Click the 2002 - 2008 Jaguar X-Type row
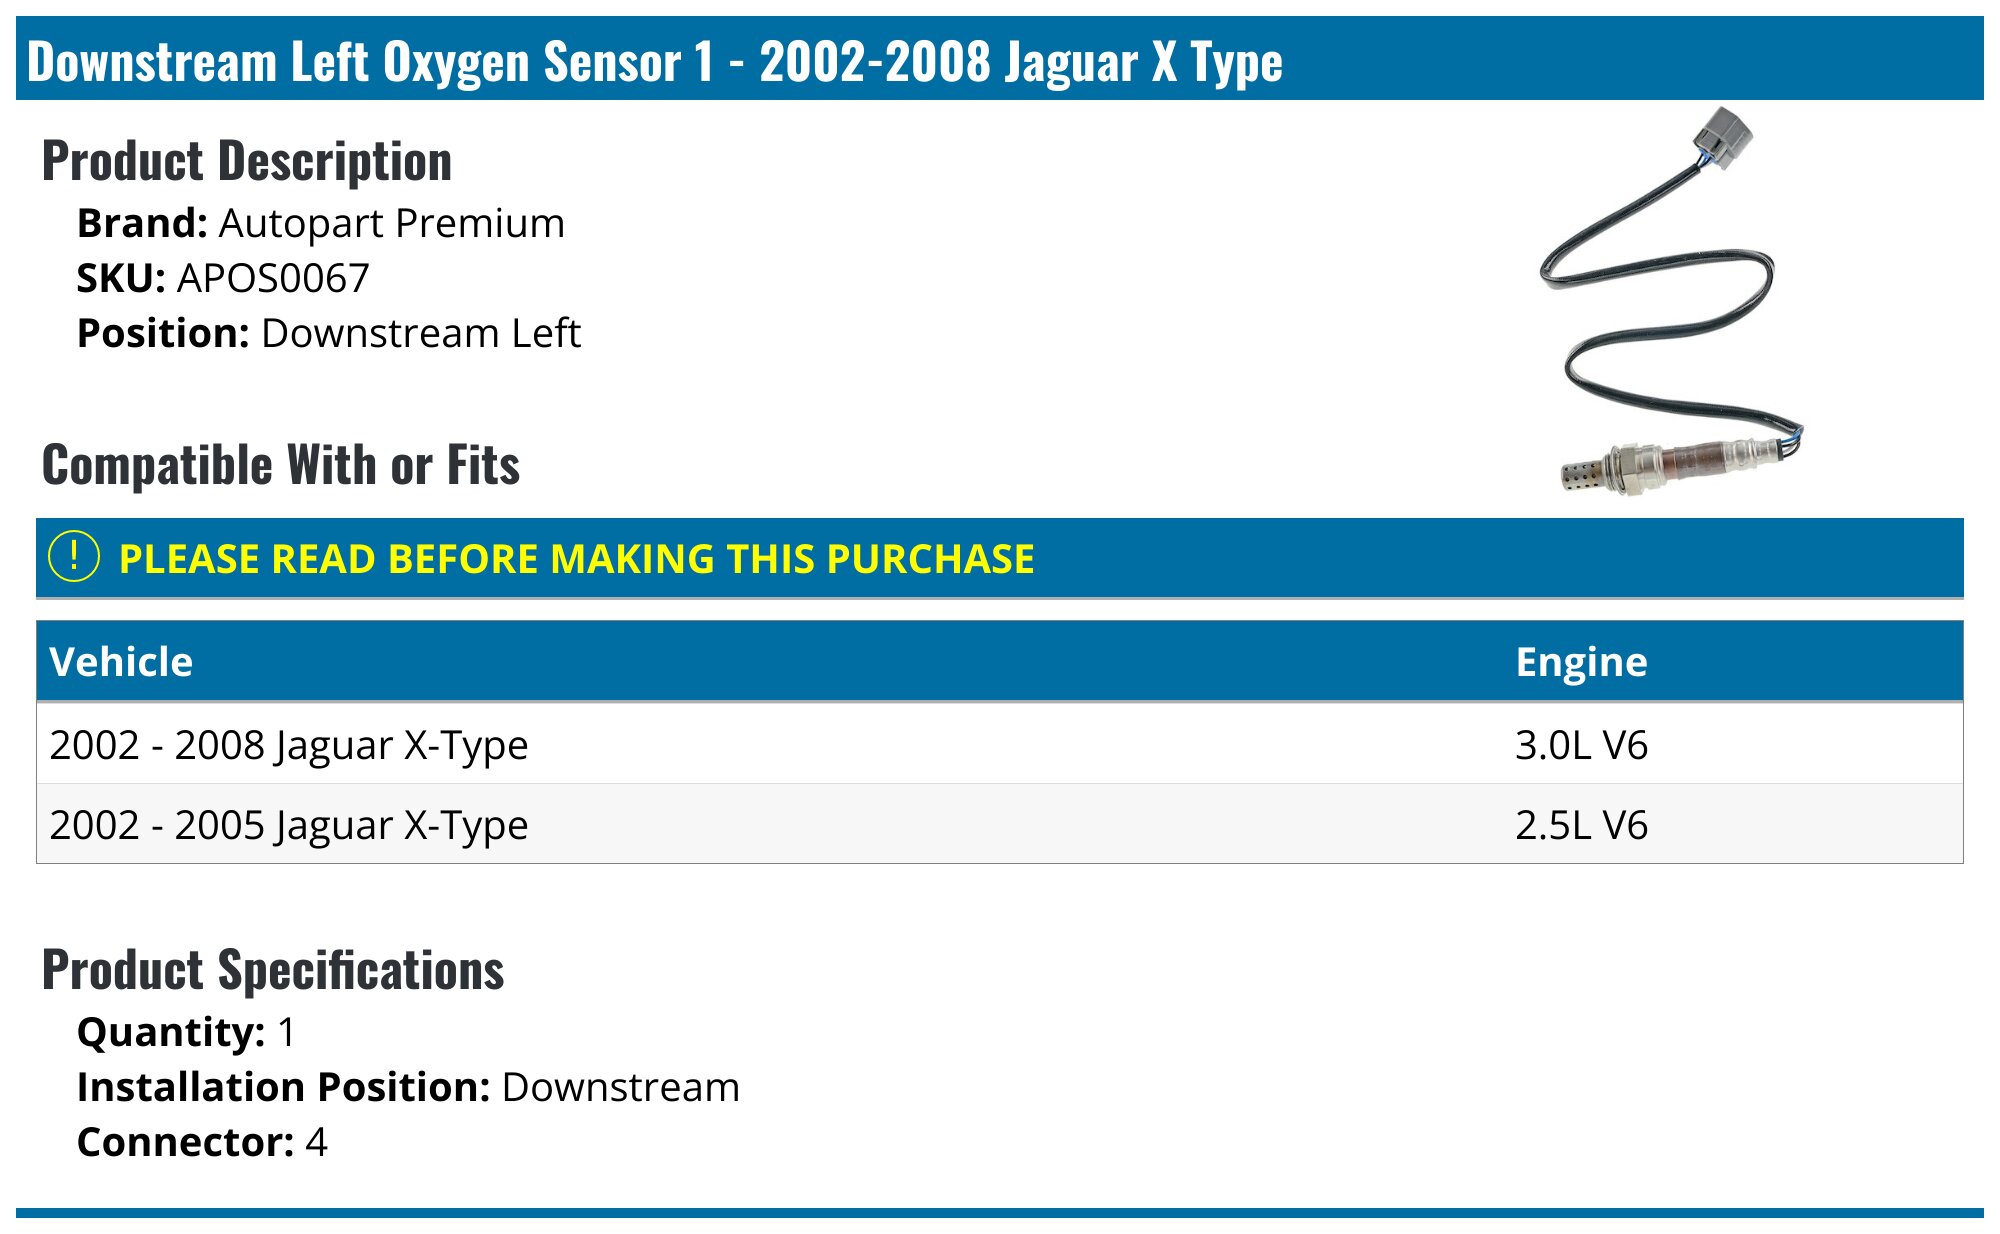 click(x=1000, y=744)
